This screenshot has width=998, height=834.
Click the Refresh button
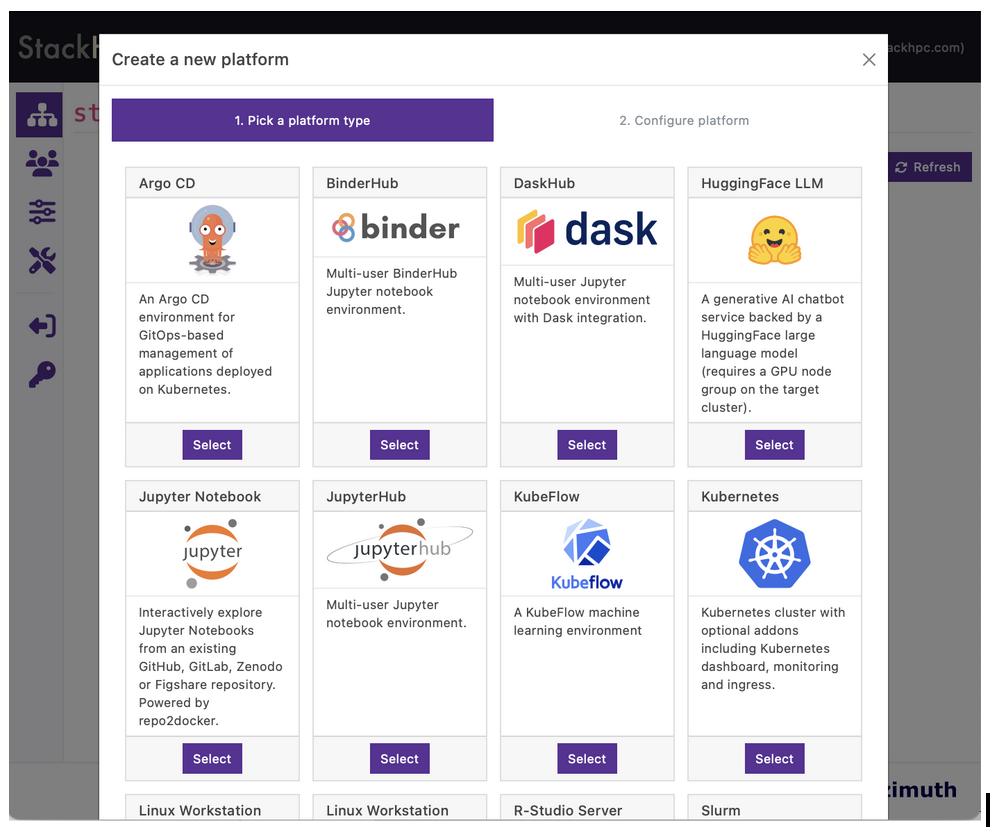click(x=928, y=167)
